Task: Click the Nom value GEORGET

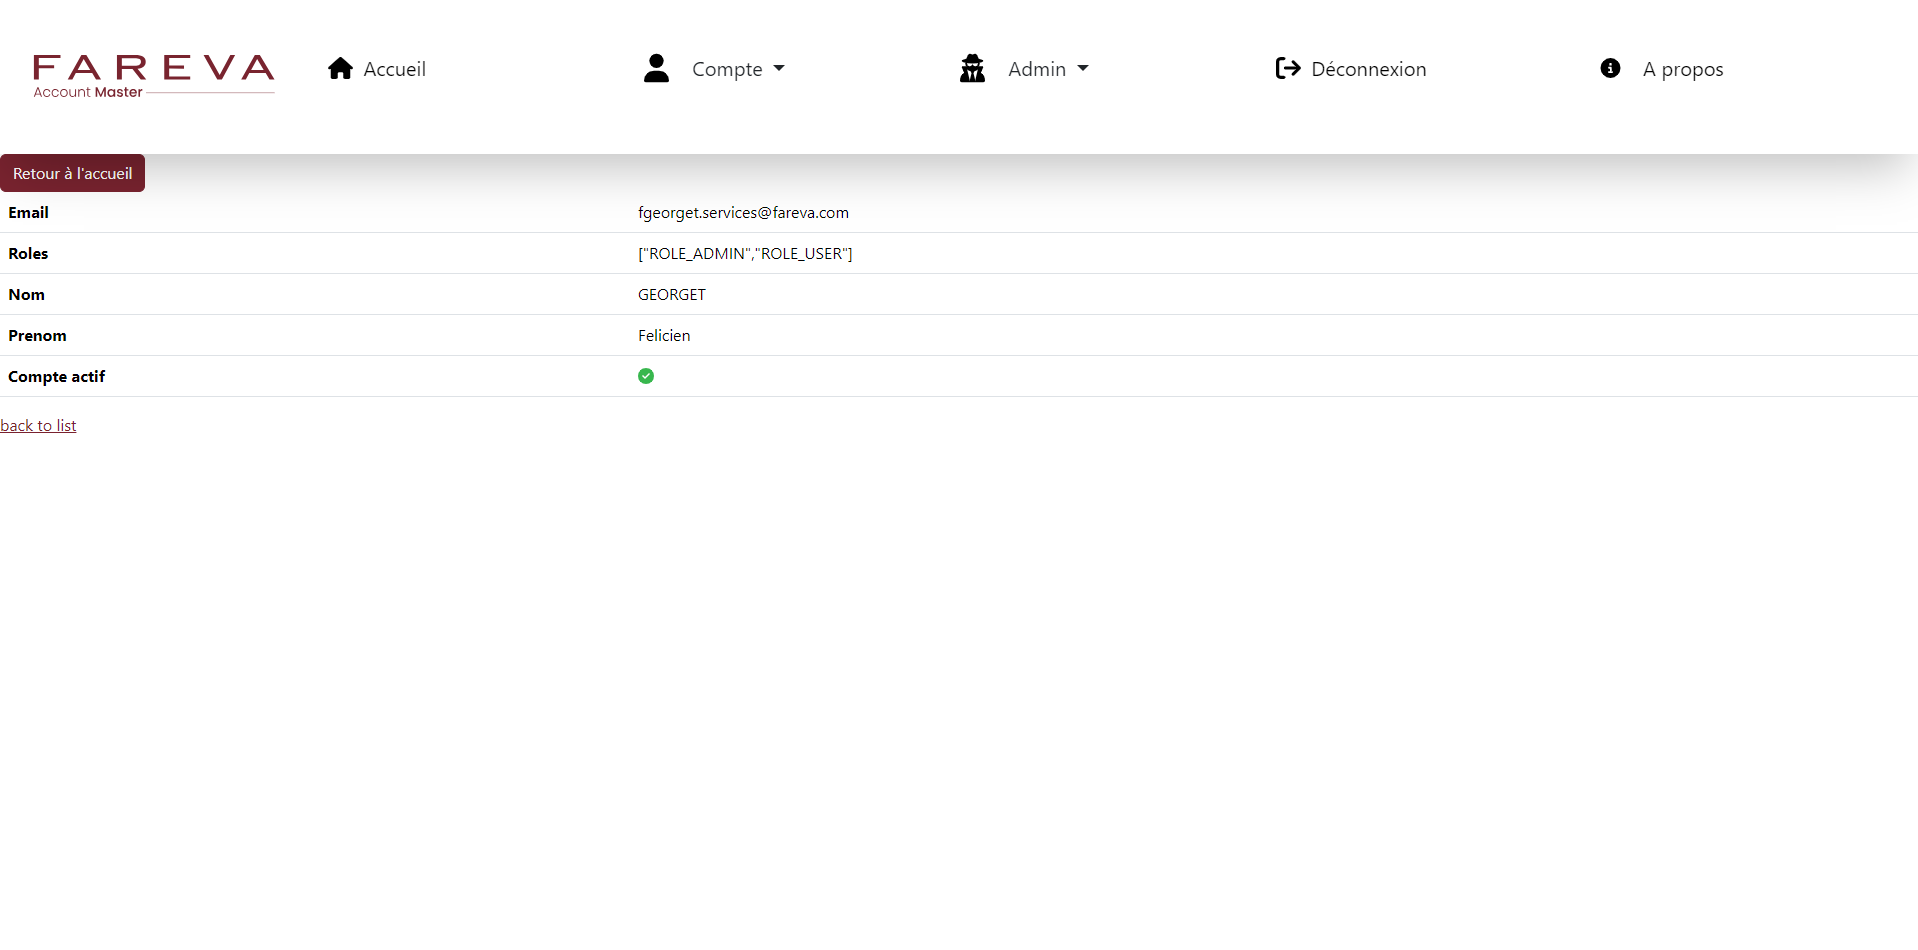Action: [x=671, y=294]
